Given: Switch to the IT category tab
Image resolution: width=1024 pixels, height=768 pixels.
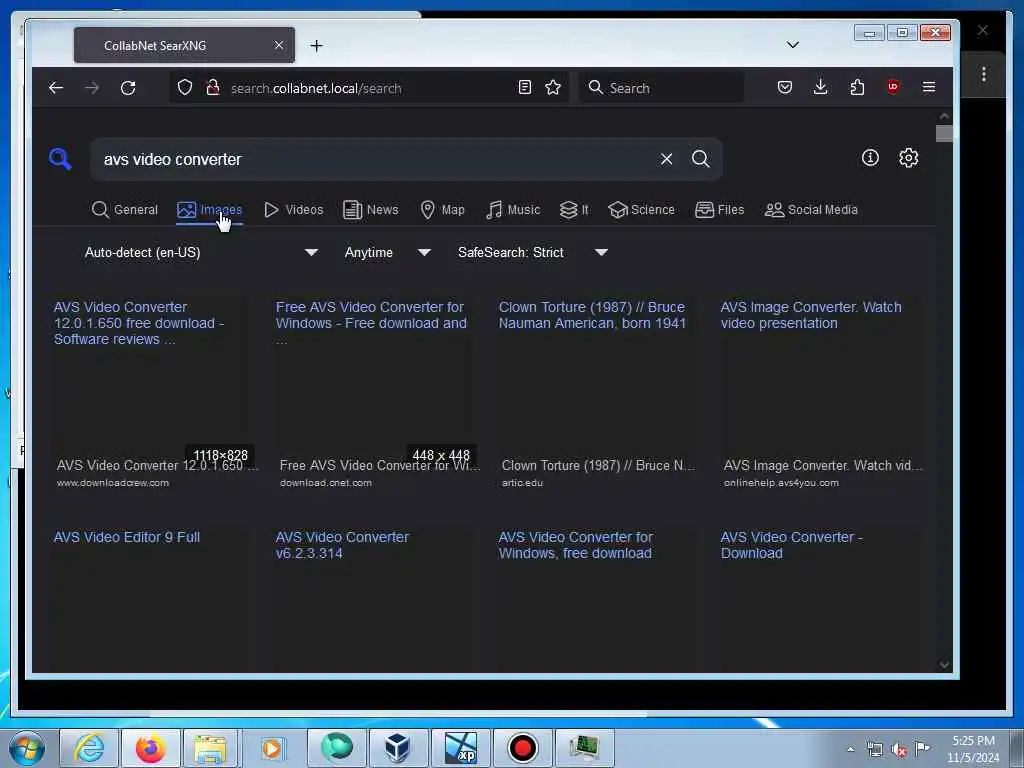Looking at the screenshot, I should coord(574,210).
